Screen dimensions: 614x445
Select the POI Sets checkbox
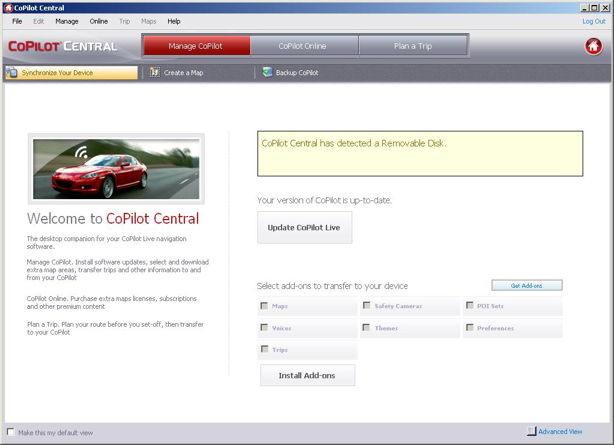(x=469, y=306)
